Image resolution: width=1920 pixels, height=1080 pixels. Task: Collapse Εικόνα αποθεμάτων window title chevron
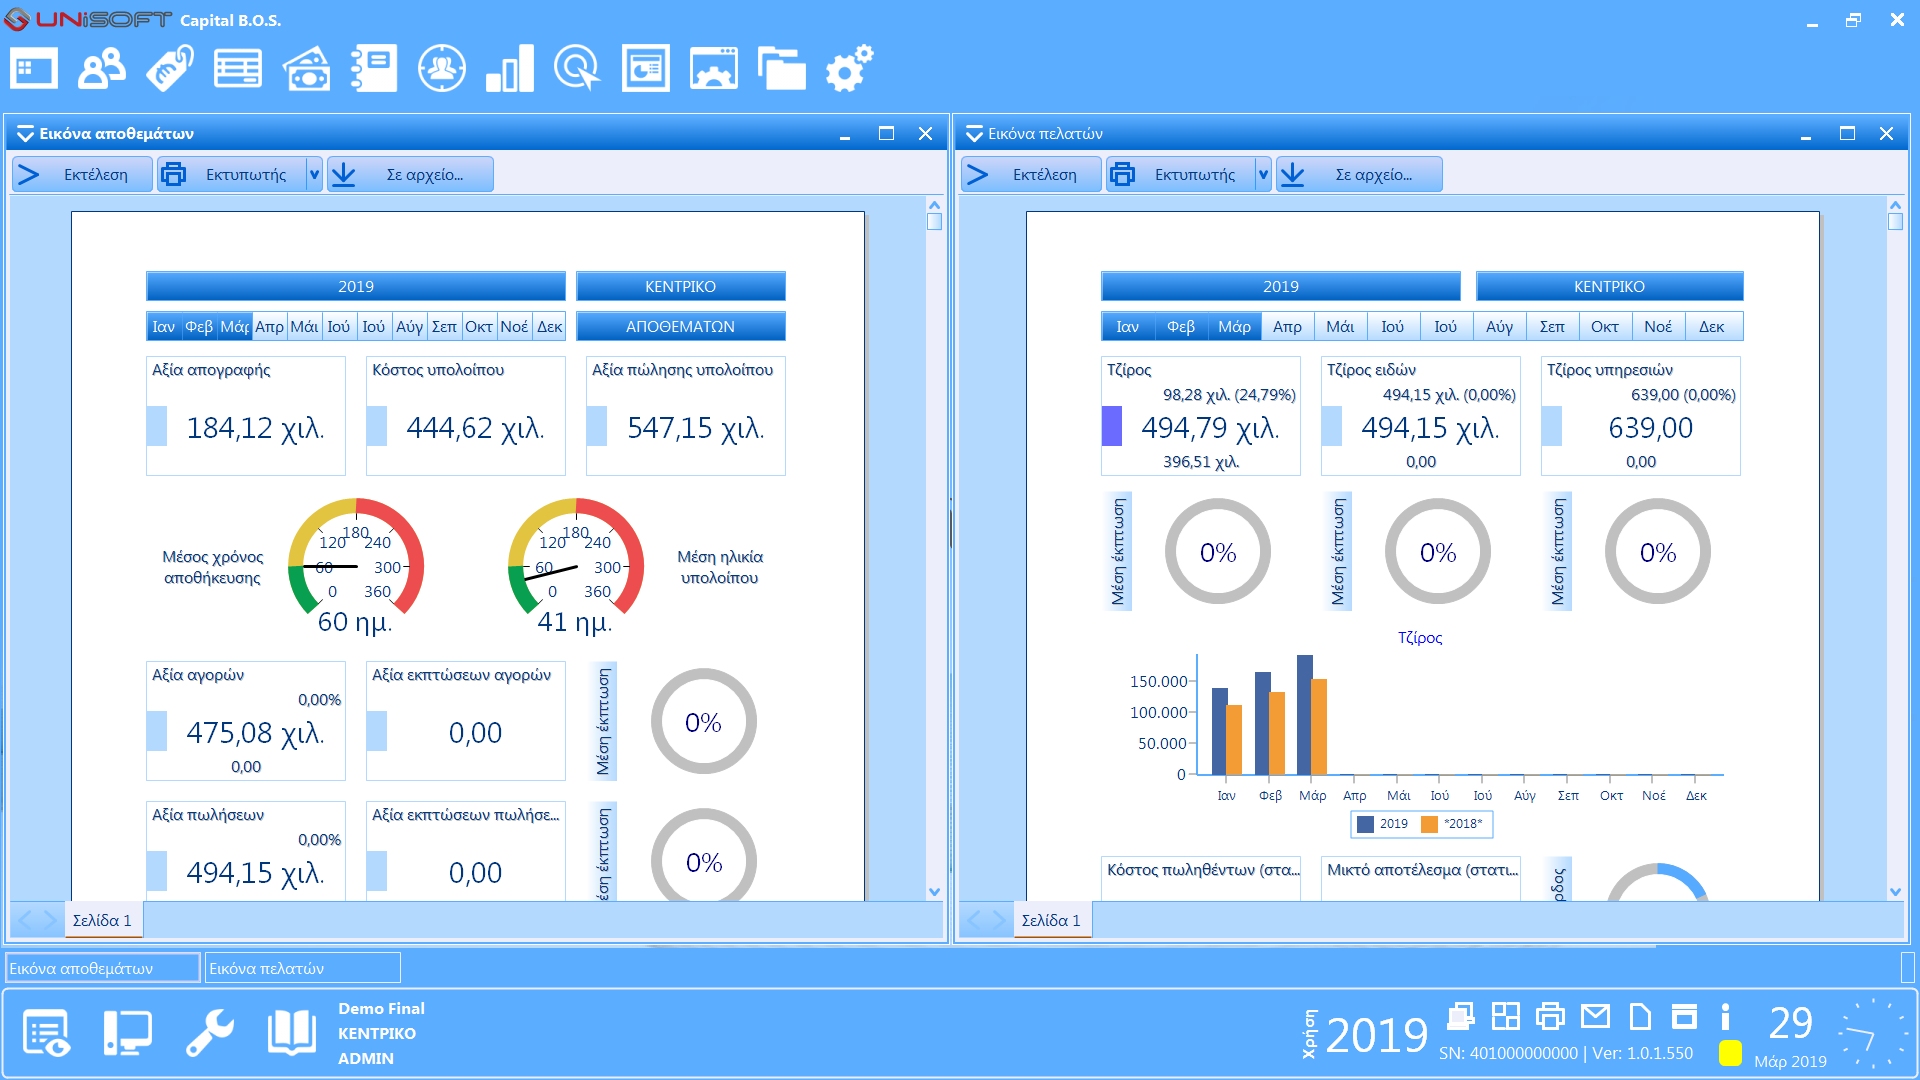click(x=25, y=133)
